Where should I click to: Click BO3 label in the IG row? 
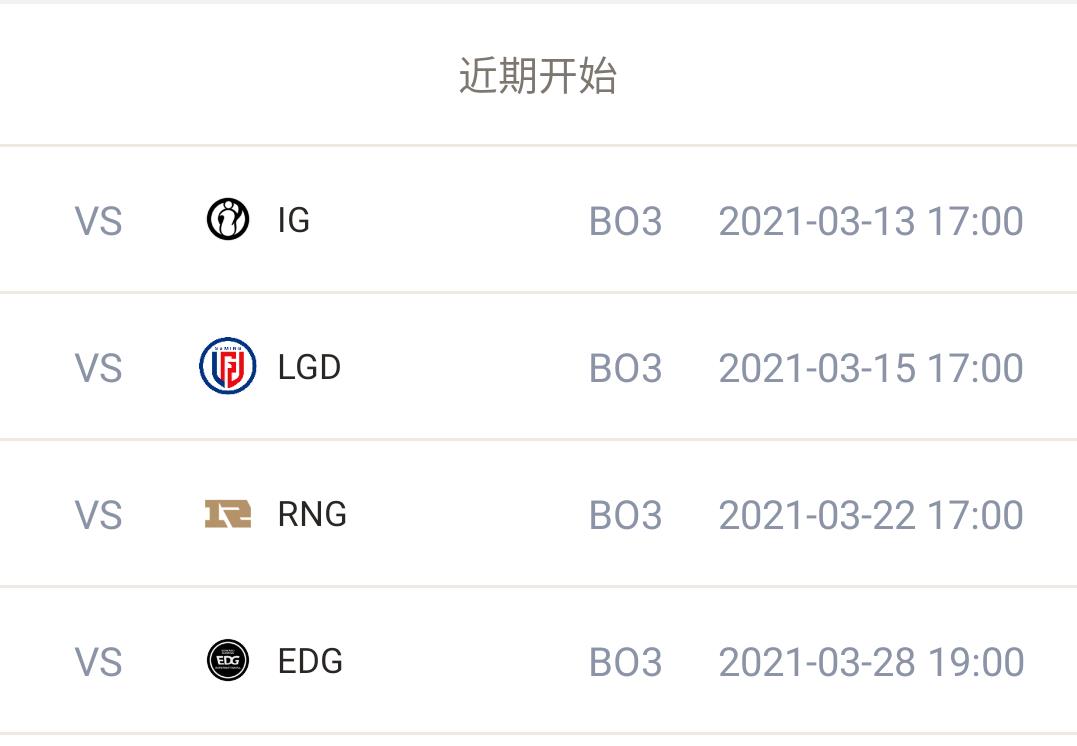point(626,221)
